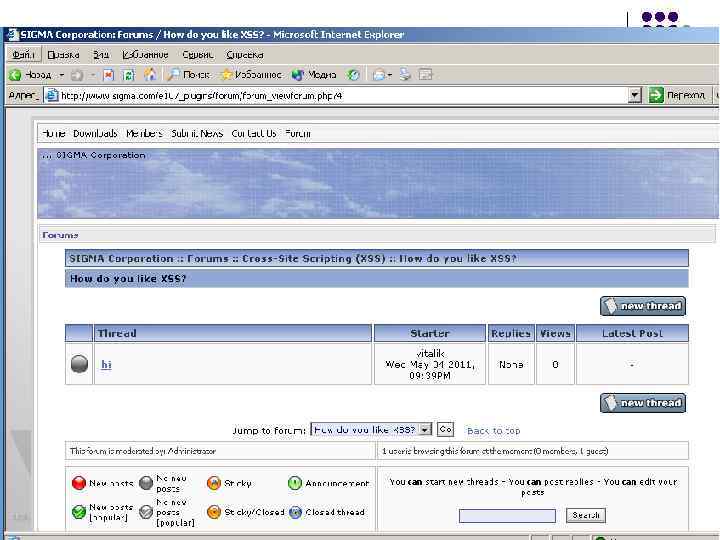Click the orange Sticky legend icon
Screen dimensions: 720x540
(214, 483)
